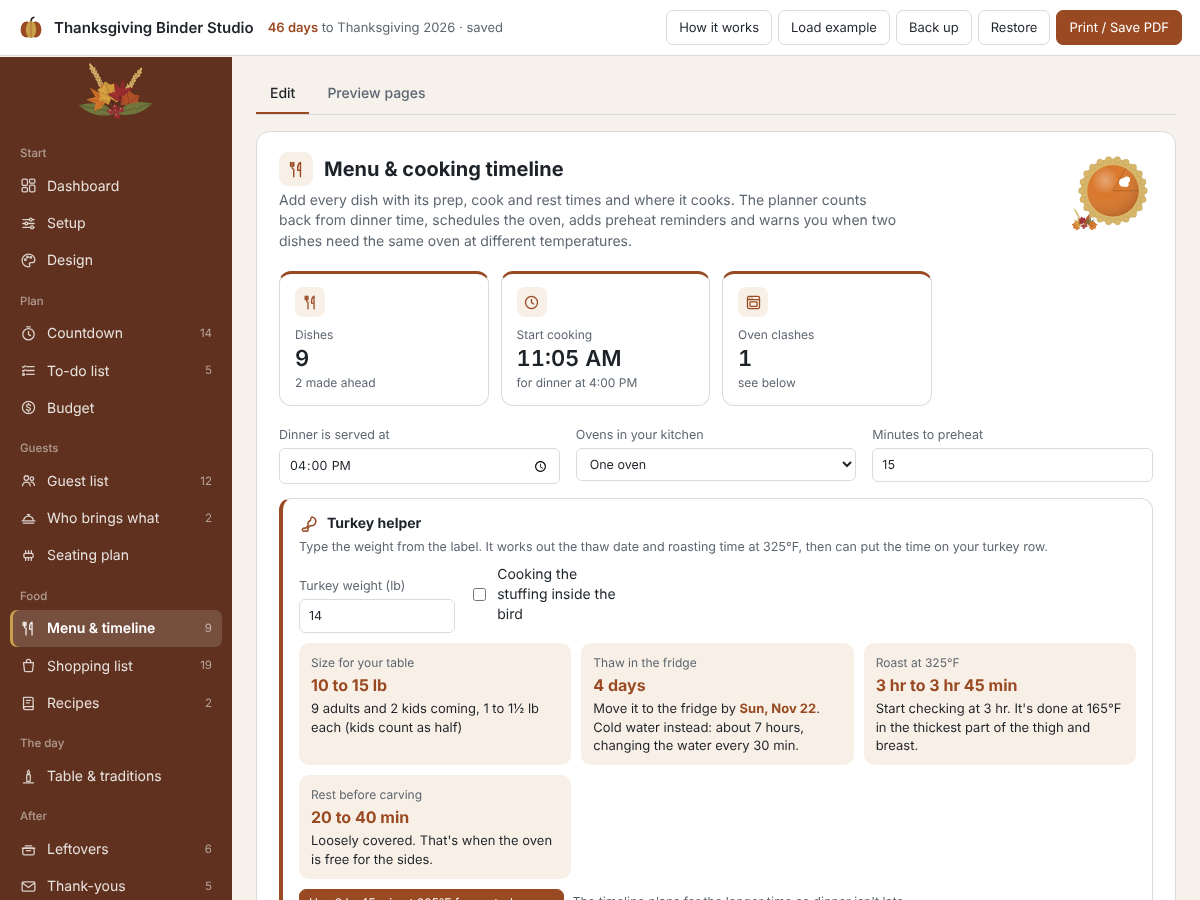Select the Edit tab
1200x900 pixels.
(x=283, y=93)
